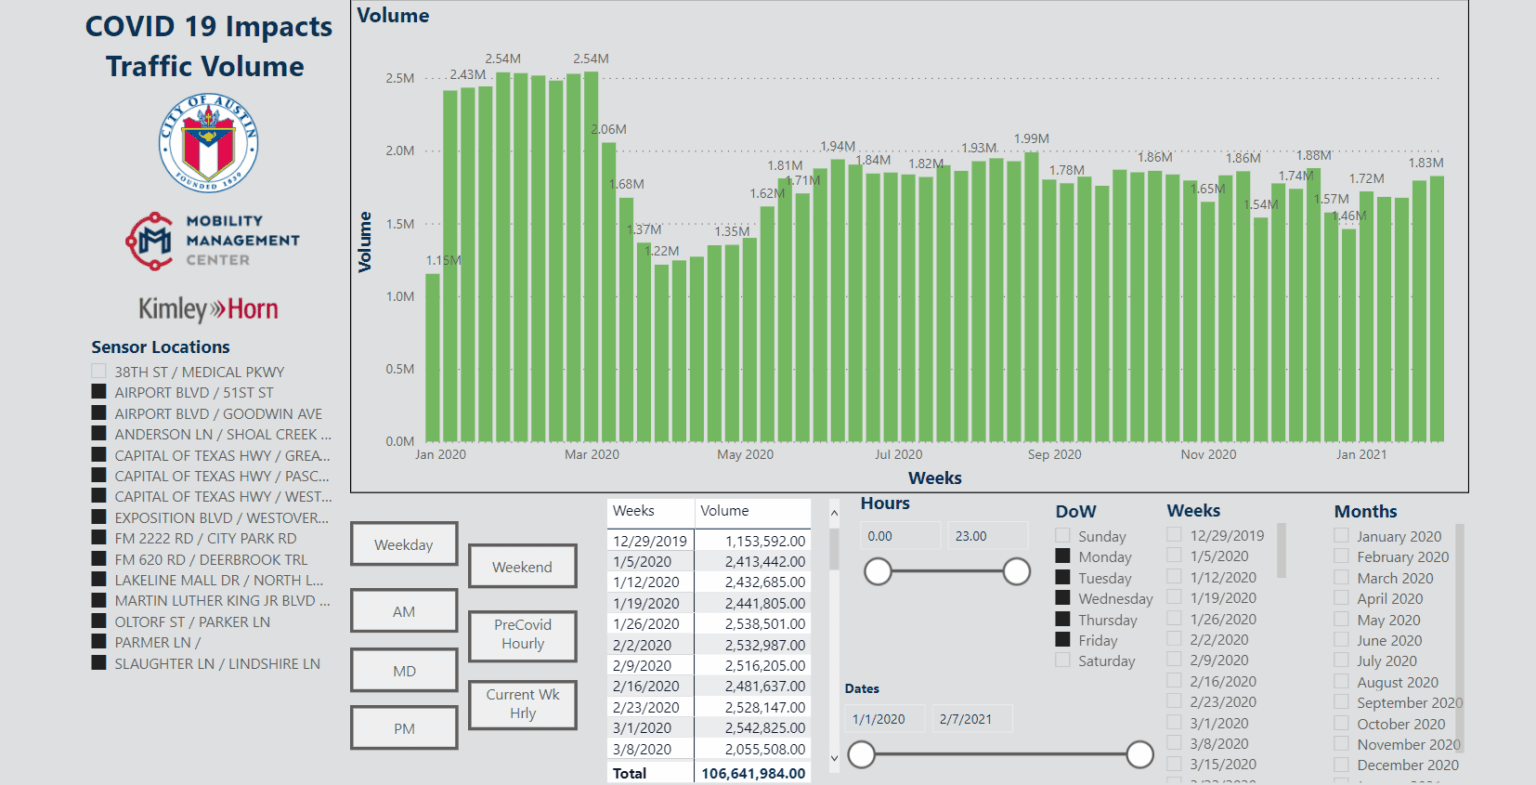The width and height of the screenshot is (1536, 785).
Task: Disable the SLAUGHTER LN / LINDSHIRE LN sensor
Action: pyautogui.click(x=98, y=663)
